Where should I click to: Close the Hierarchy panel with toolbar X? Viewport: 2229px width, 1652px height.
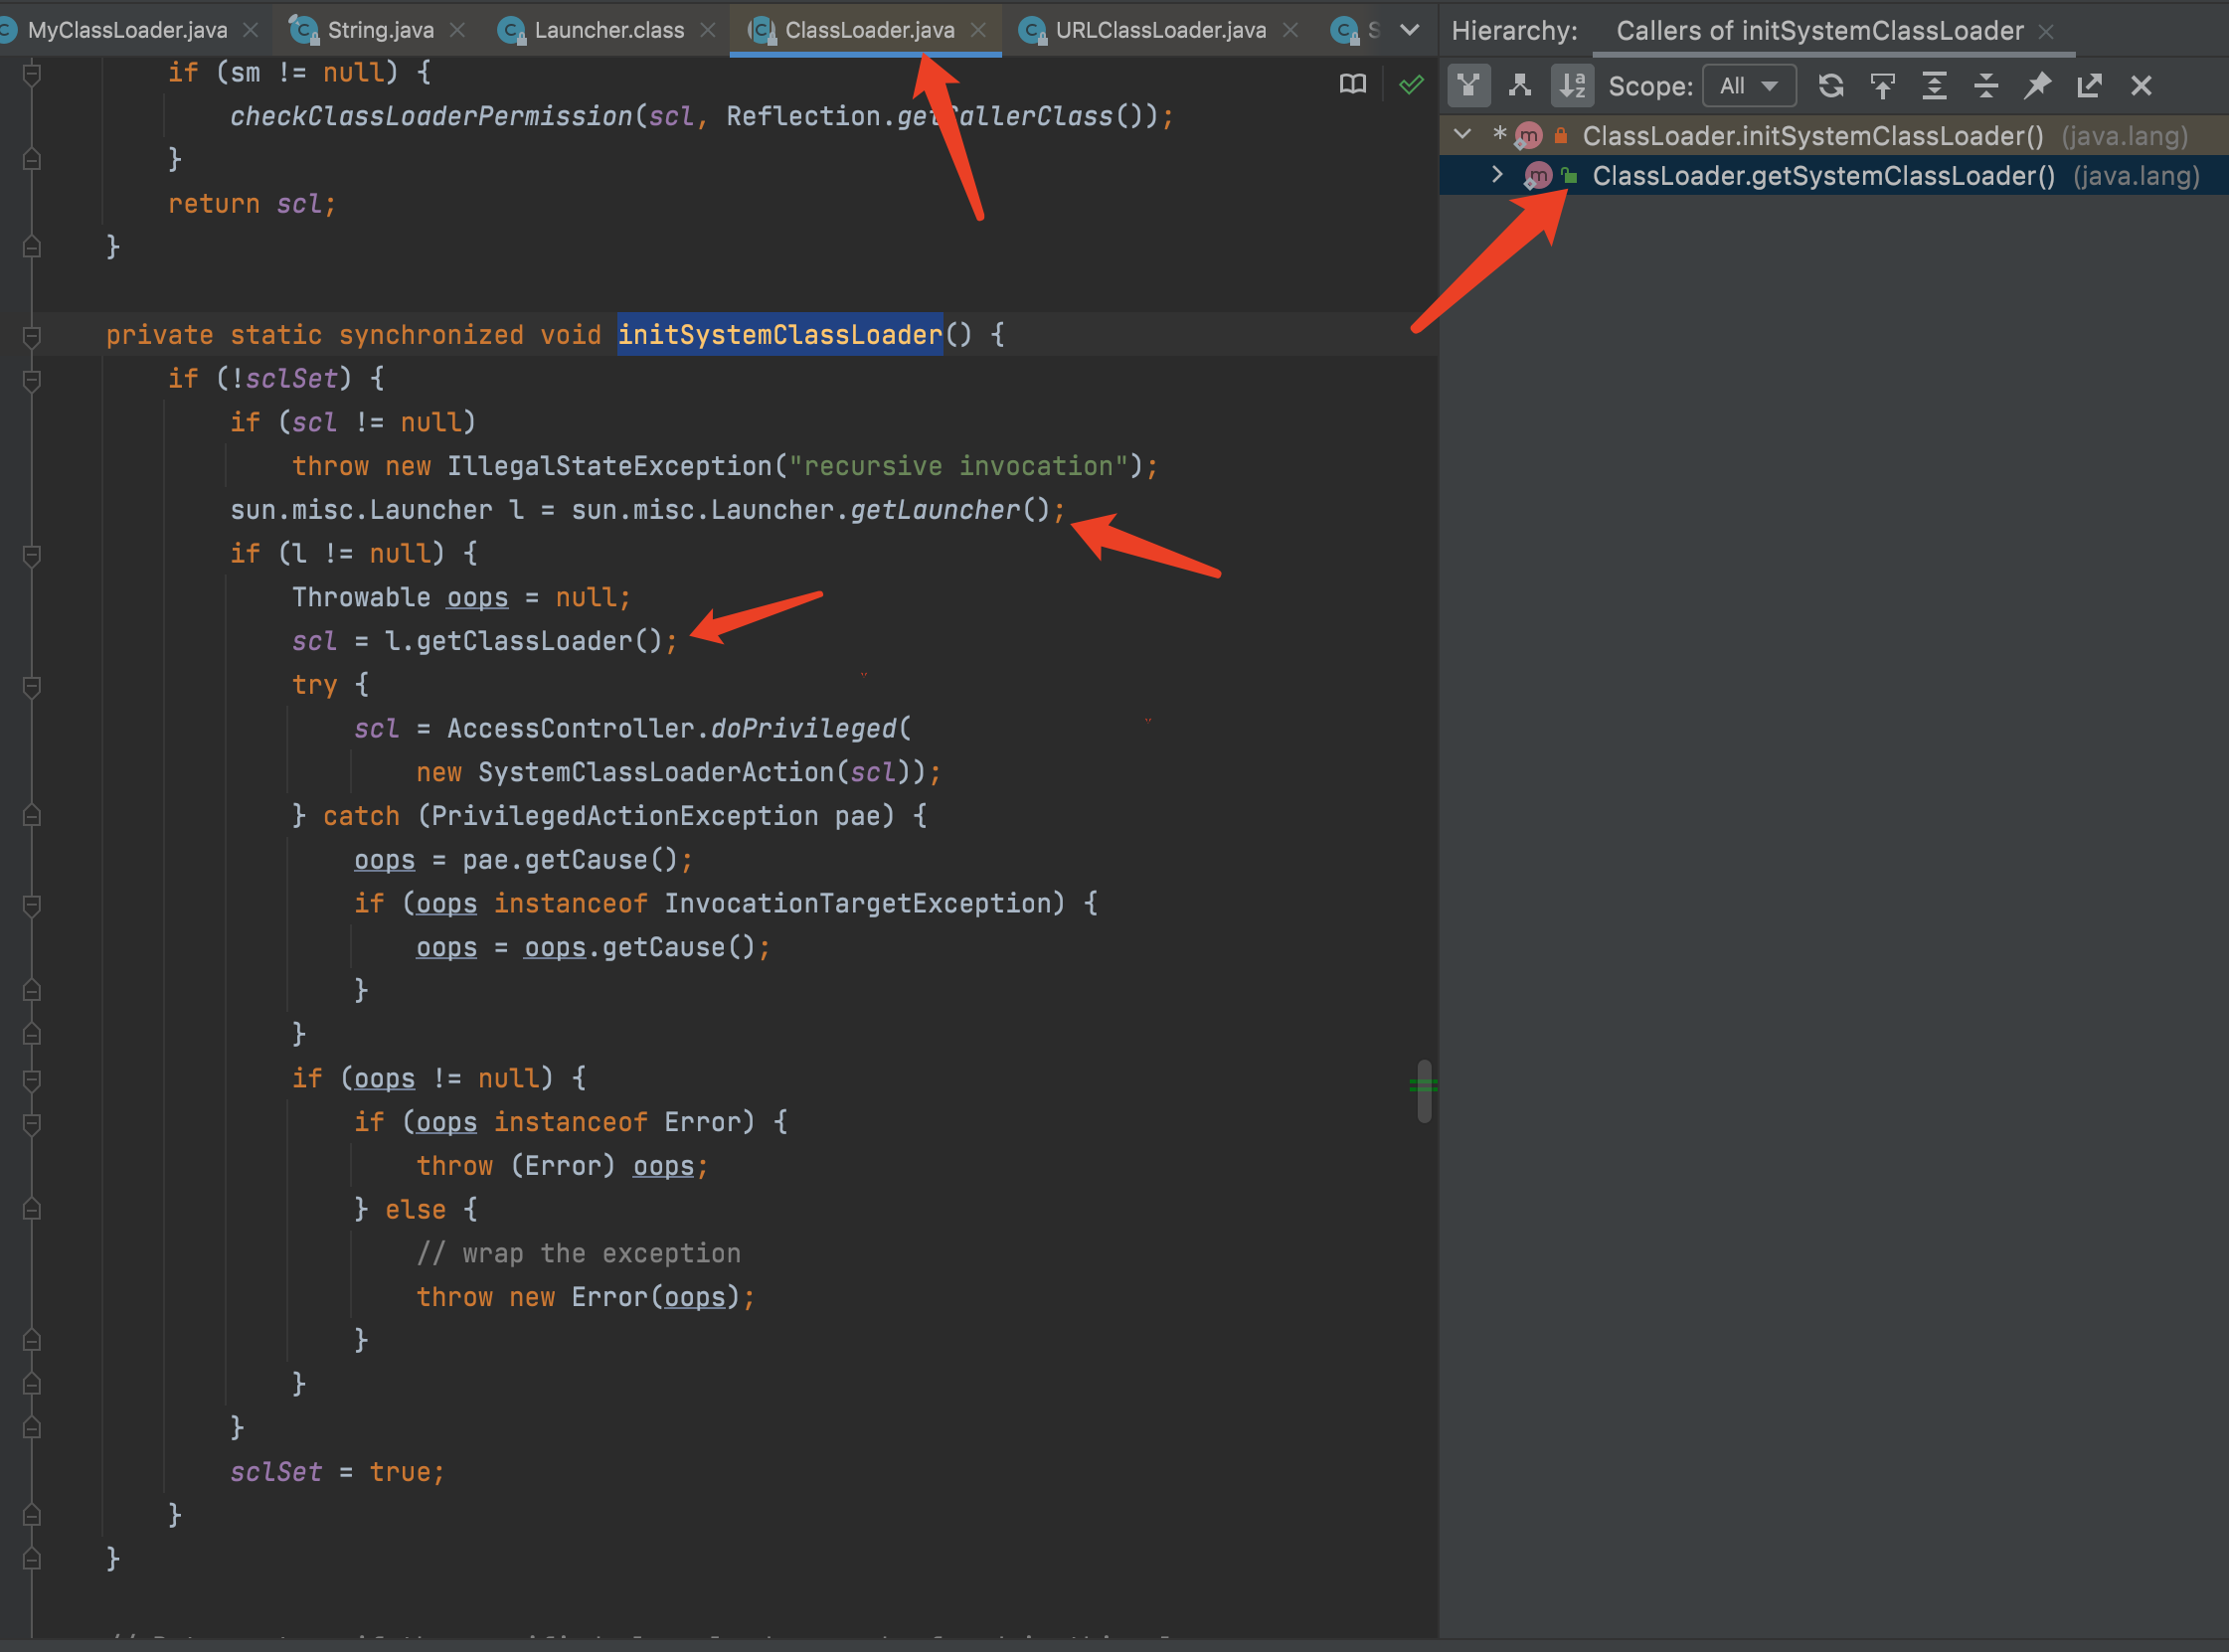(2141, 86)
